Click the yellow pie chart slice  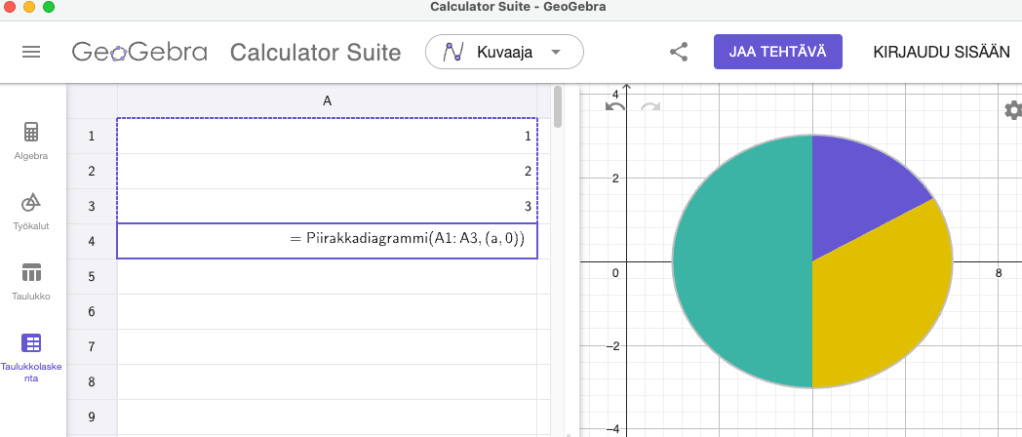coord(880,300)
